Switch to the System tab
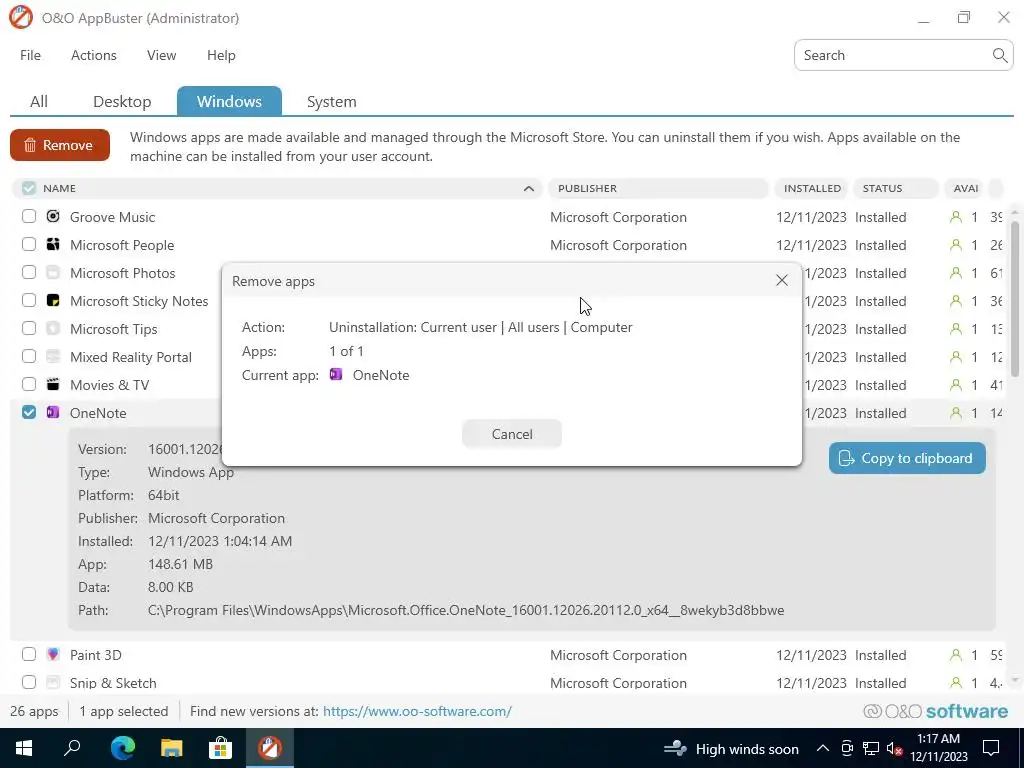1024x768 pixels. (x=332, y=102)
